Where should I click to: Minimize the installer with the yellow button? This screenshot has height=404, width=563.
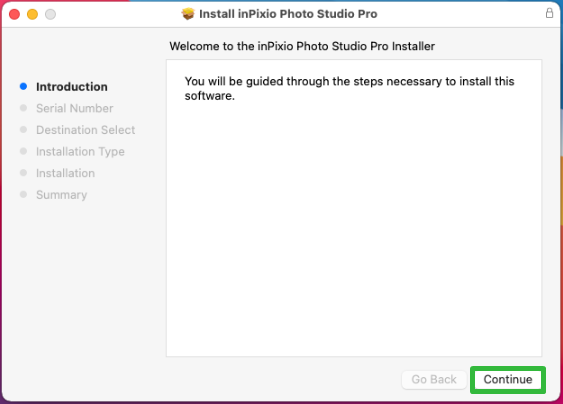pos(32,14)
